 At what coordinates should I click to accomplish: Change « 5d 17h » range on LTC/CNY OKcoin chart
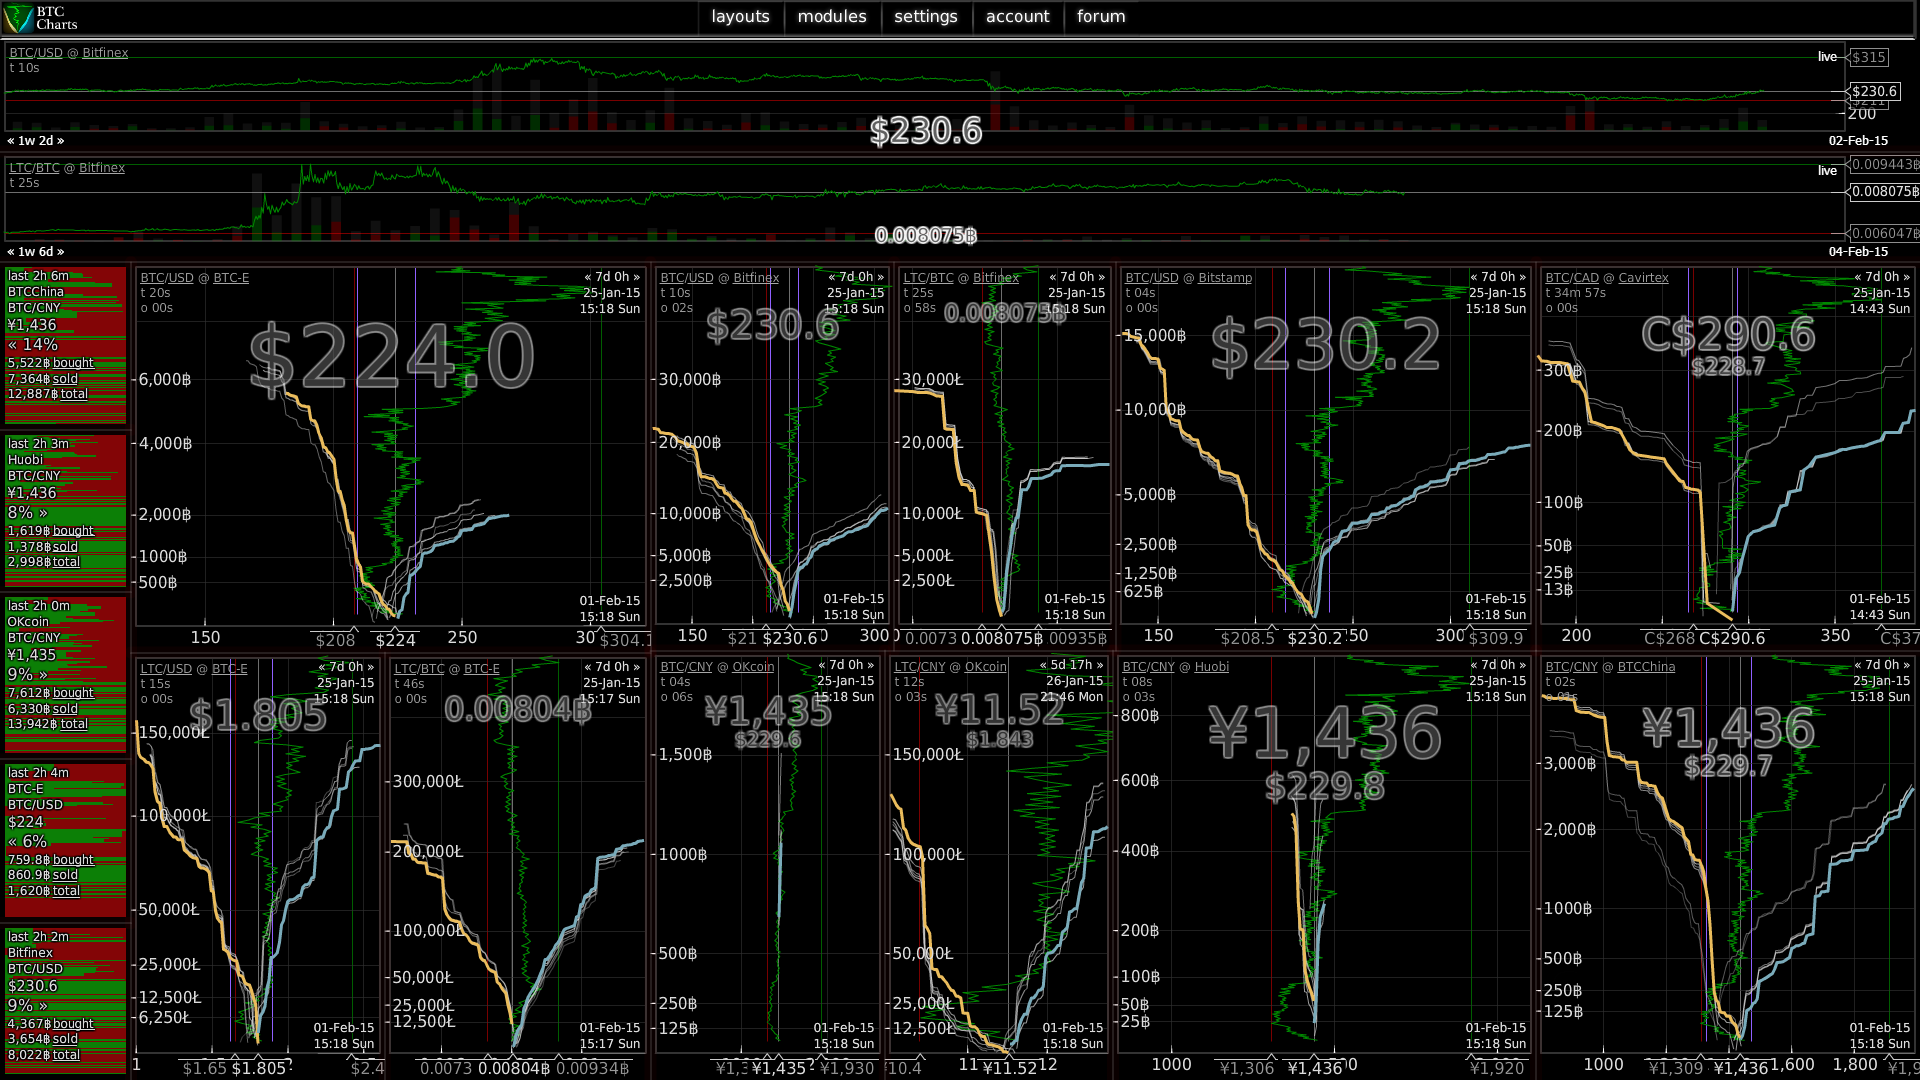1071,665
